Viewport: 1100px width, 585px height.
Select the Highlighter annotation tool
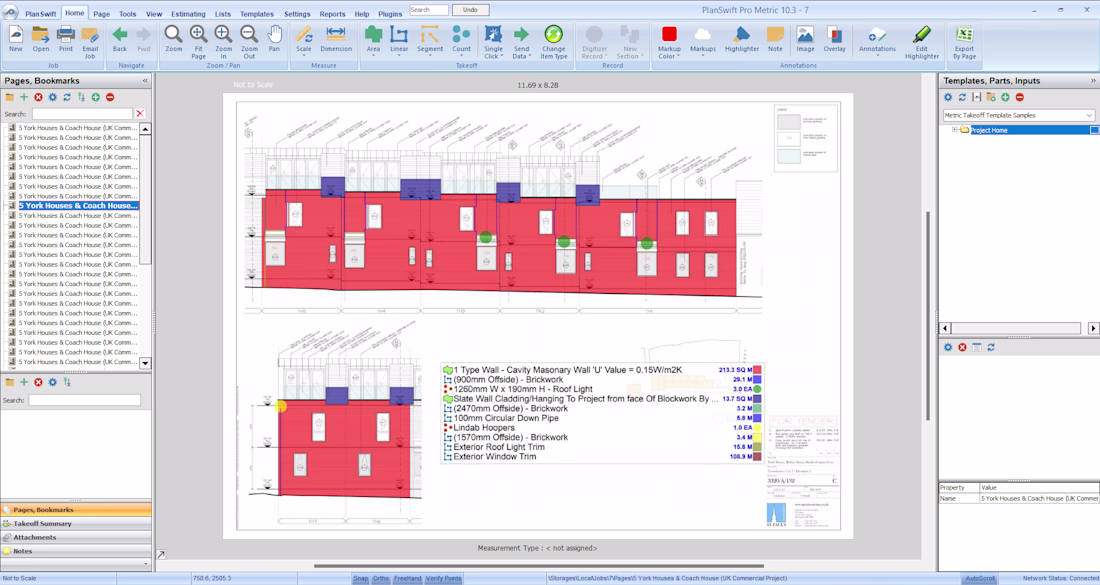[742, 38]
